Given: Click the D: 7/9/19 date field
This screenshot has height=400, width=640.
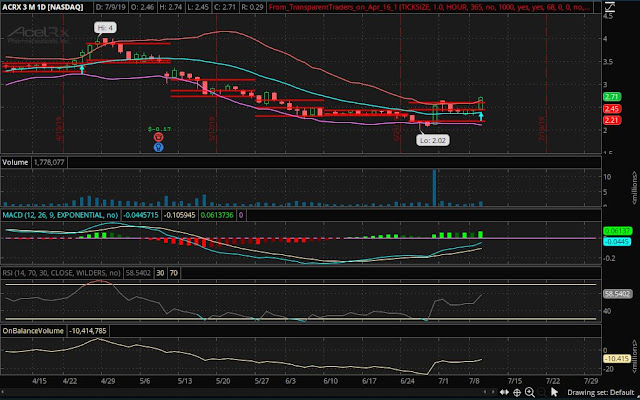Looking at the screenshot, I should 111,7.
